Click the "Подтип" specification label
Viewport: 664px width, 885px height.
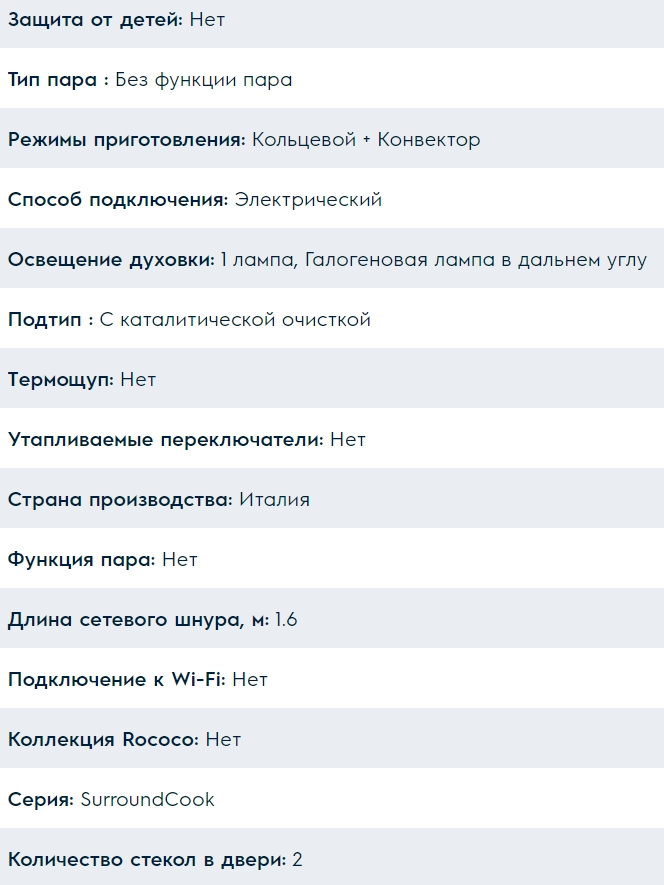[x=50, y=320]
